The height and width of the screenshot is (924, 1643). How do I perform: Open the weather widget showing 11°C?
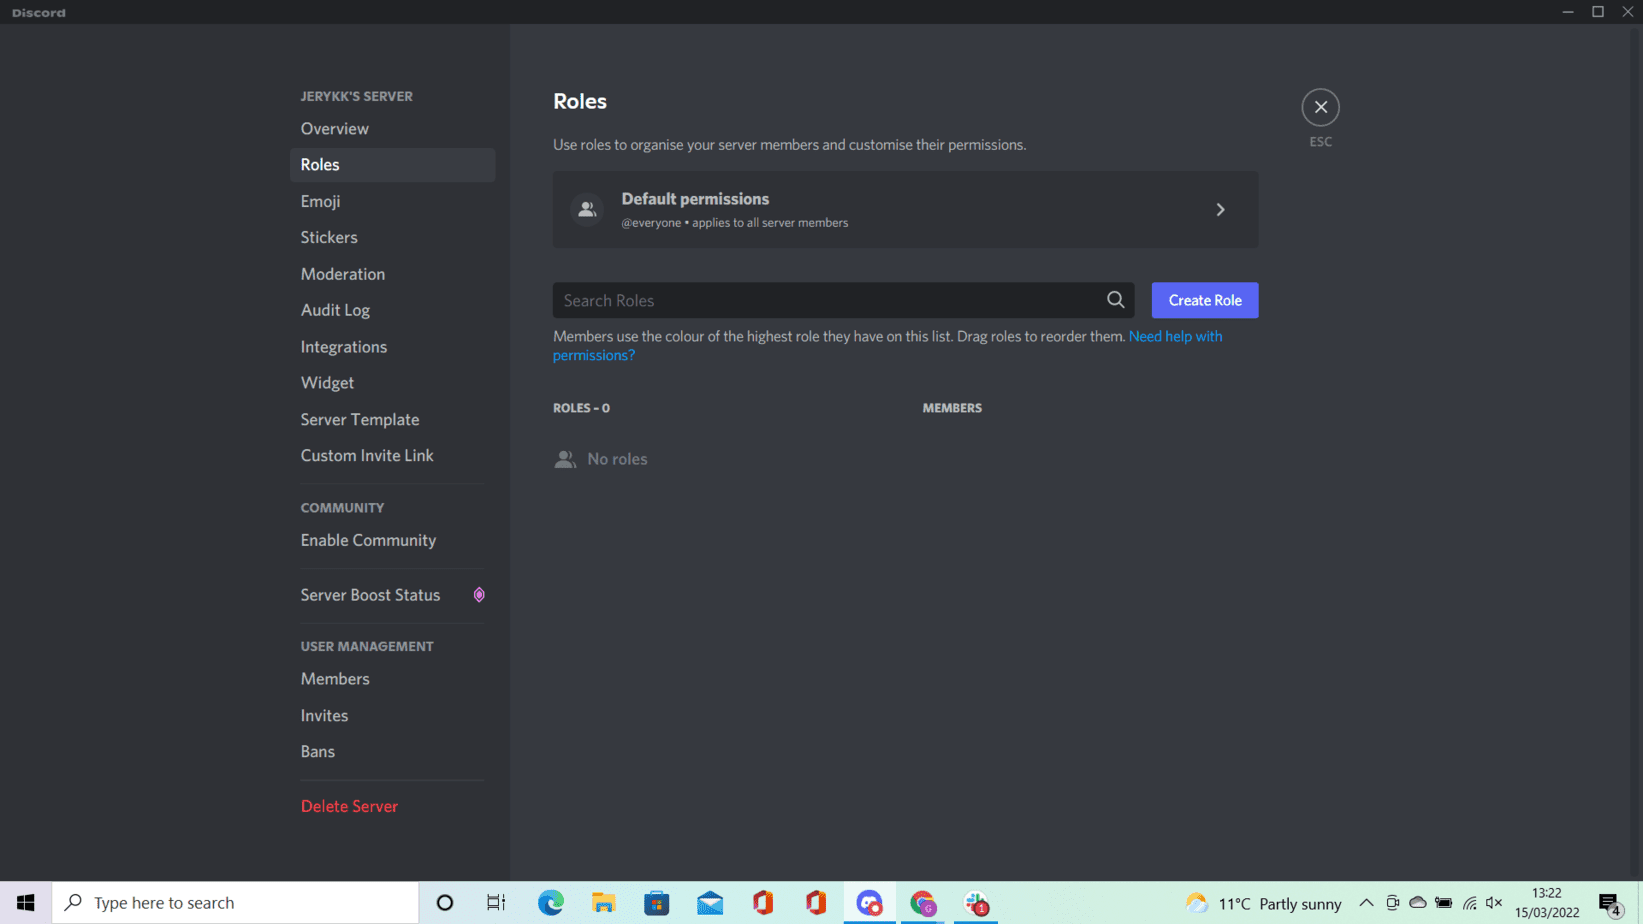tap(1263, 903)
